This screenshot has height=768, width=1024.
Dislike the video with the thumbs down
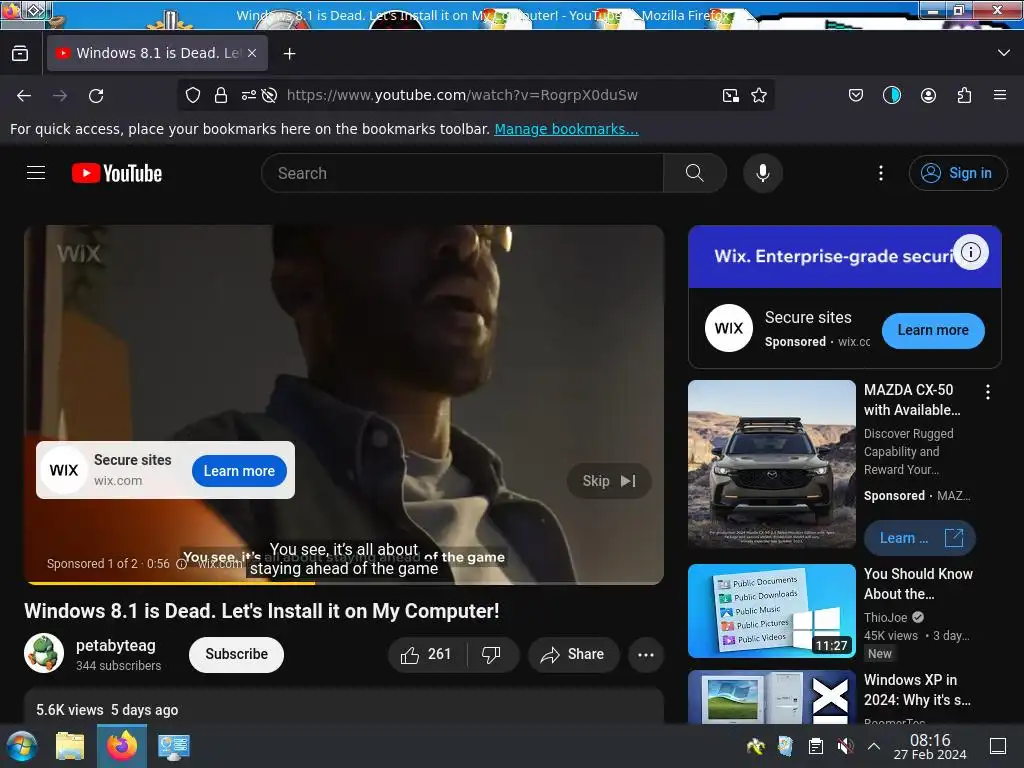pyautogui.click(x=491, y=655)
